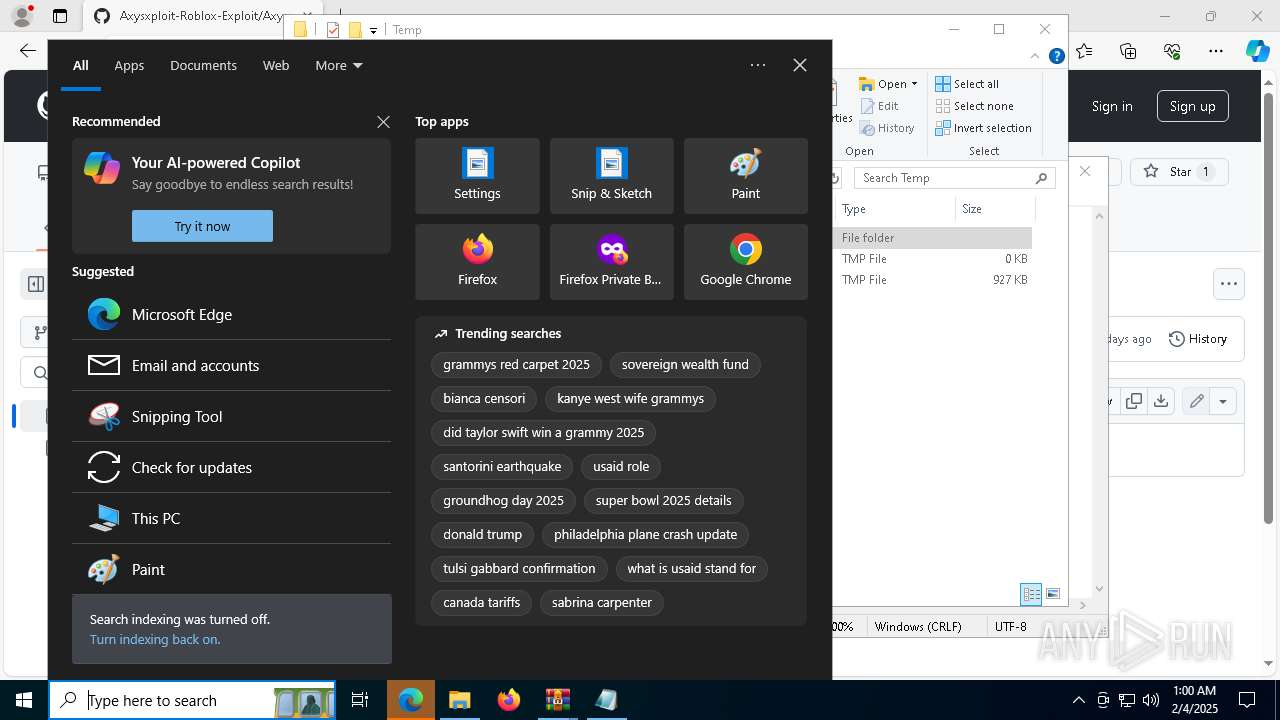The image size is (1280, 720).
Task: Click Invert selection in Explorer
Action: 983,128
